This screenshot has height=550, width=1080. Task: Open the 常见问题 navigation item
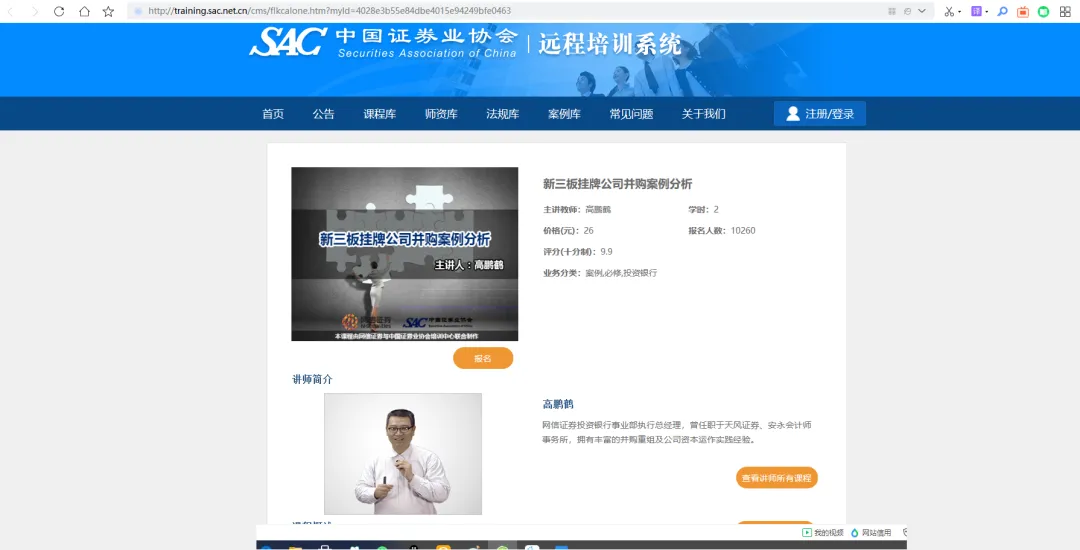tap(631, 114)
